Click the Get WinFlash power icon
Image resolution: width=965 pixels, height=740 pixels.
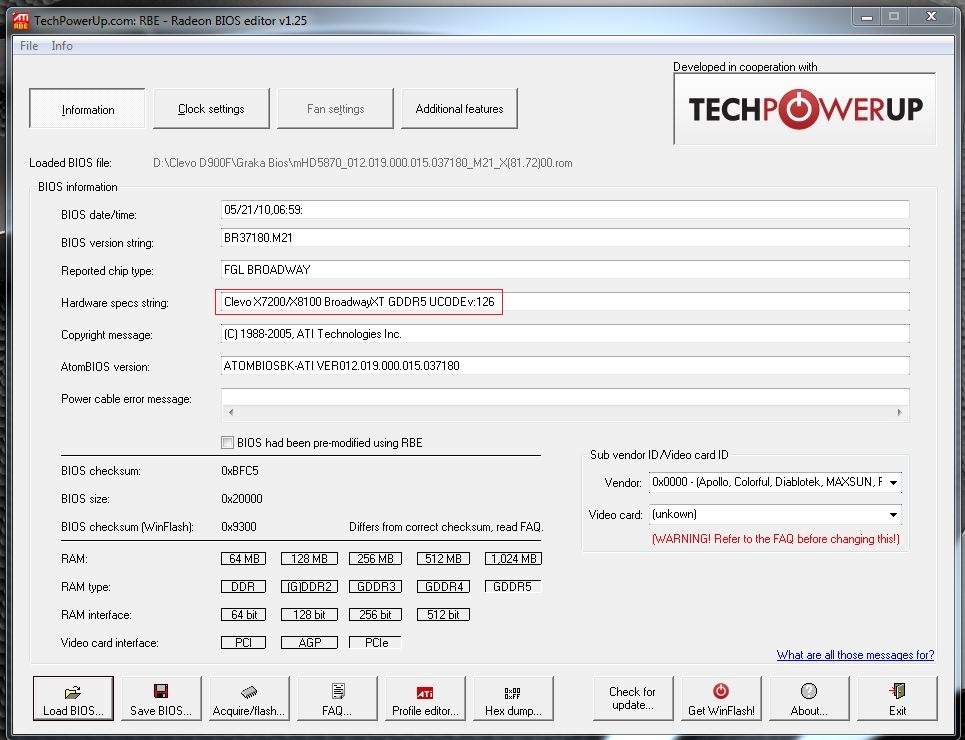pos(721,691)
